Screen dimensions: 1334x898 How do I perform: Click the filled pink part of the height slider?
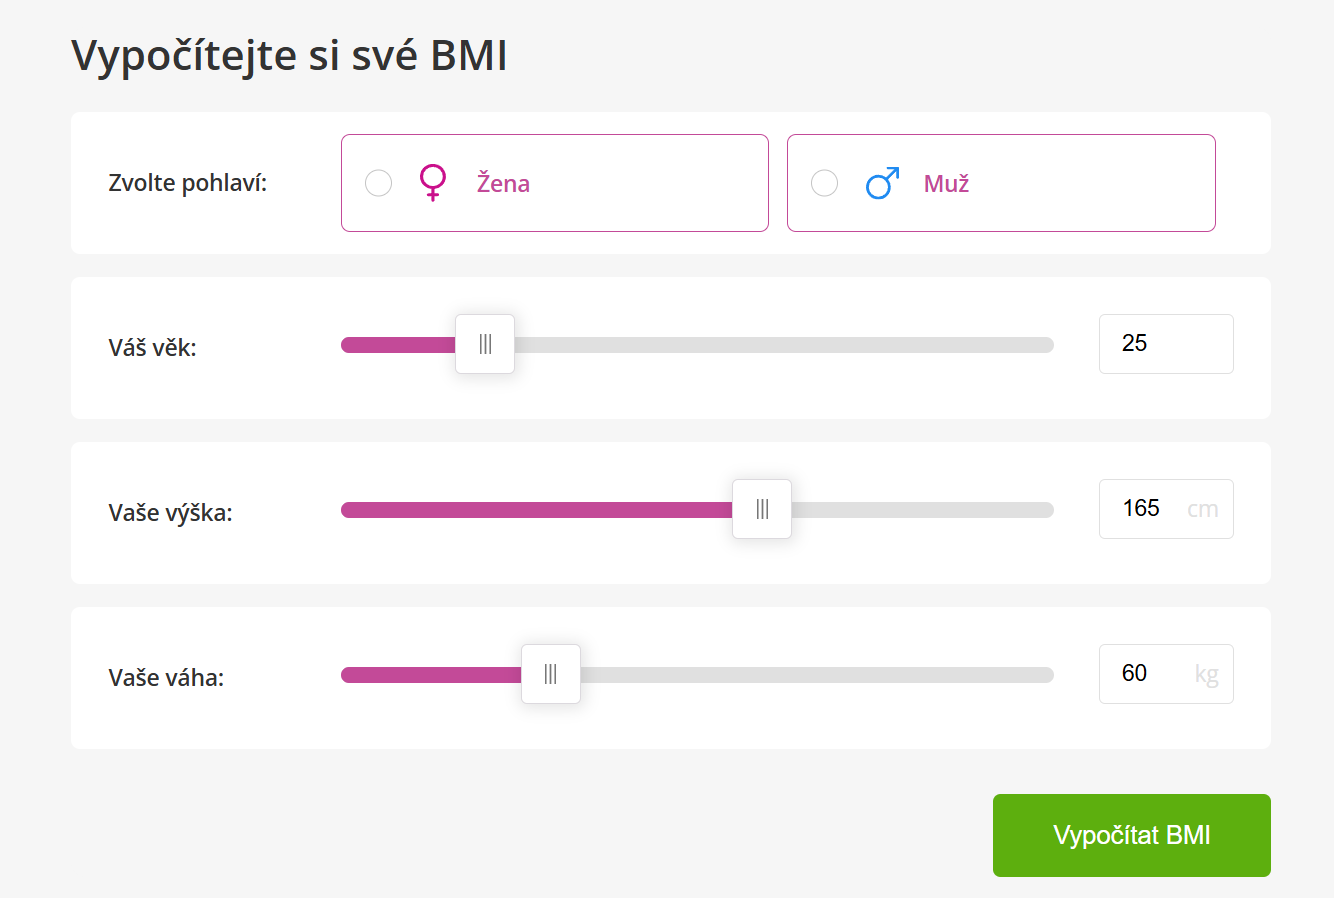point(536,510)
